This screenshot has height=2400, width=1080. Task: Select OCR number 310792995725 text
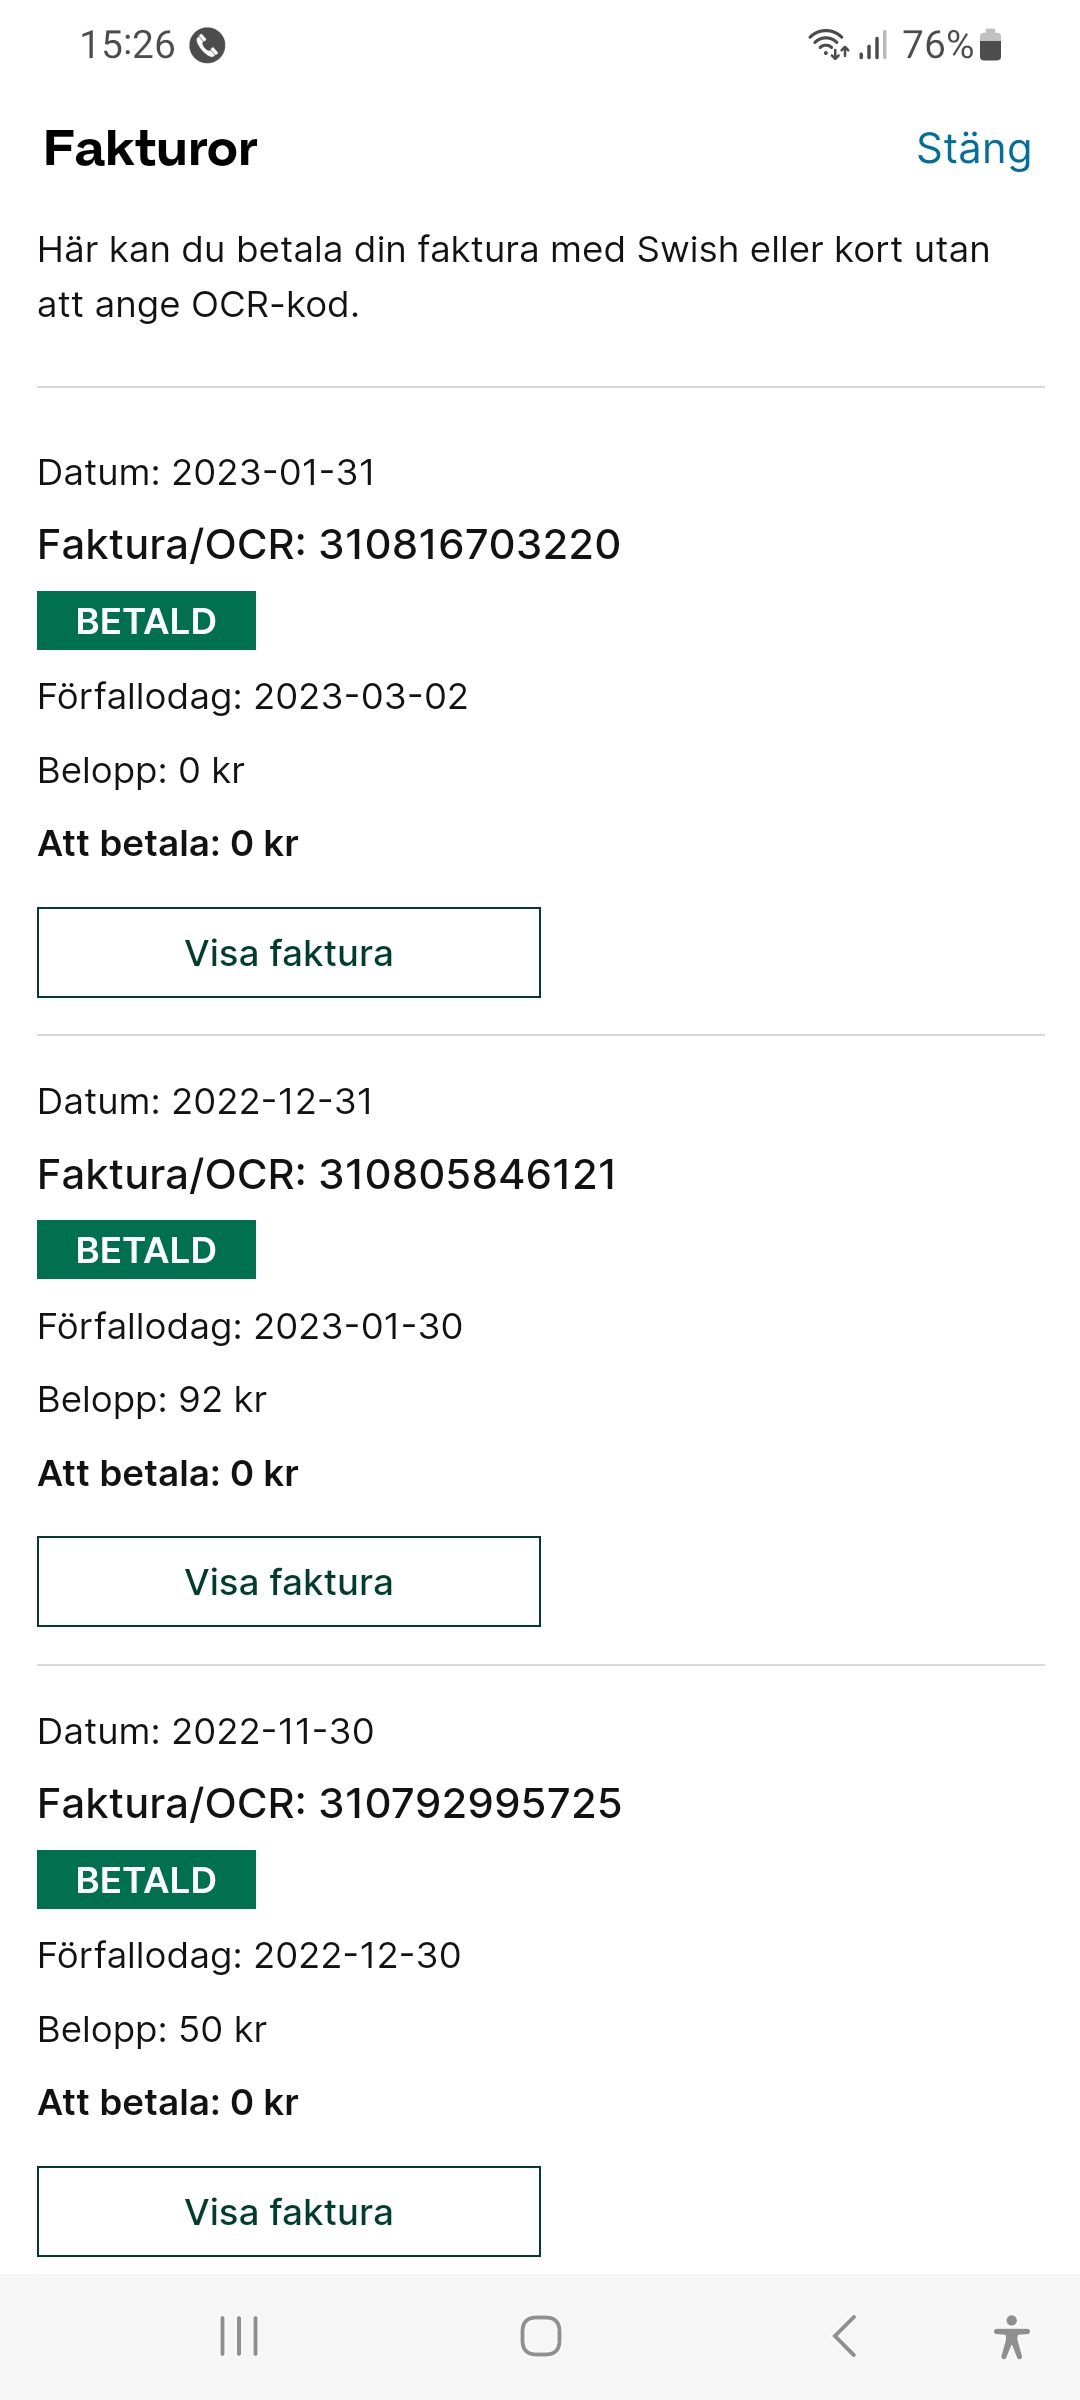469,1804
